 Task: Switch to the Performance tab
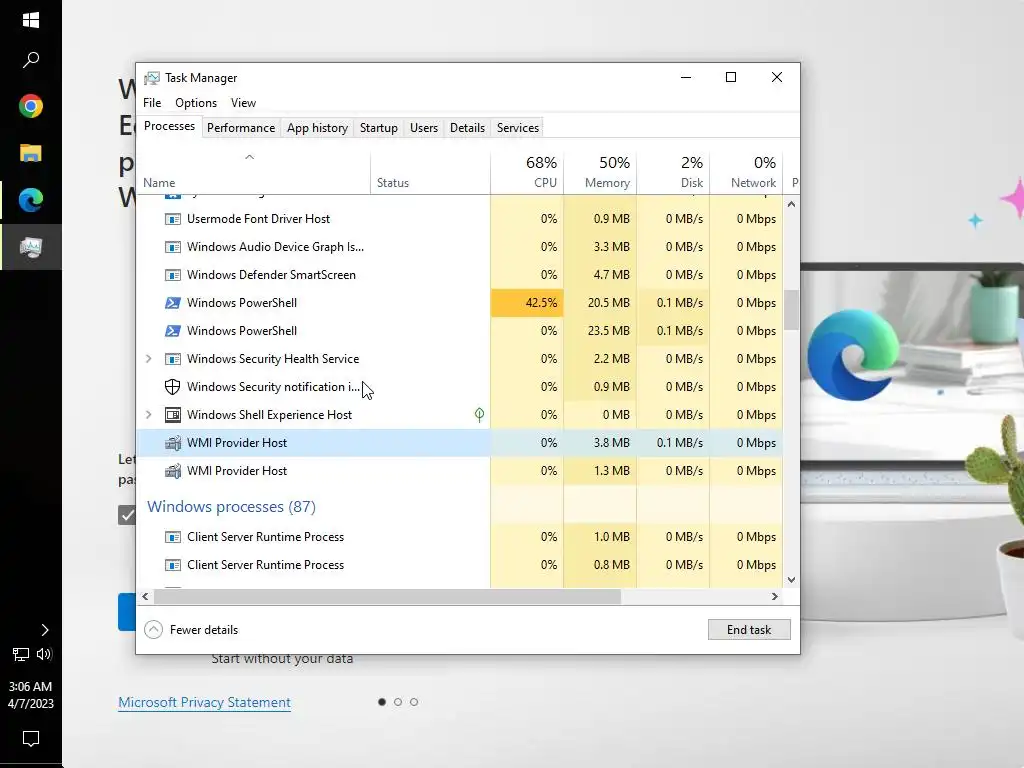coord(241,128)
